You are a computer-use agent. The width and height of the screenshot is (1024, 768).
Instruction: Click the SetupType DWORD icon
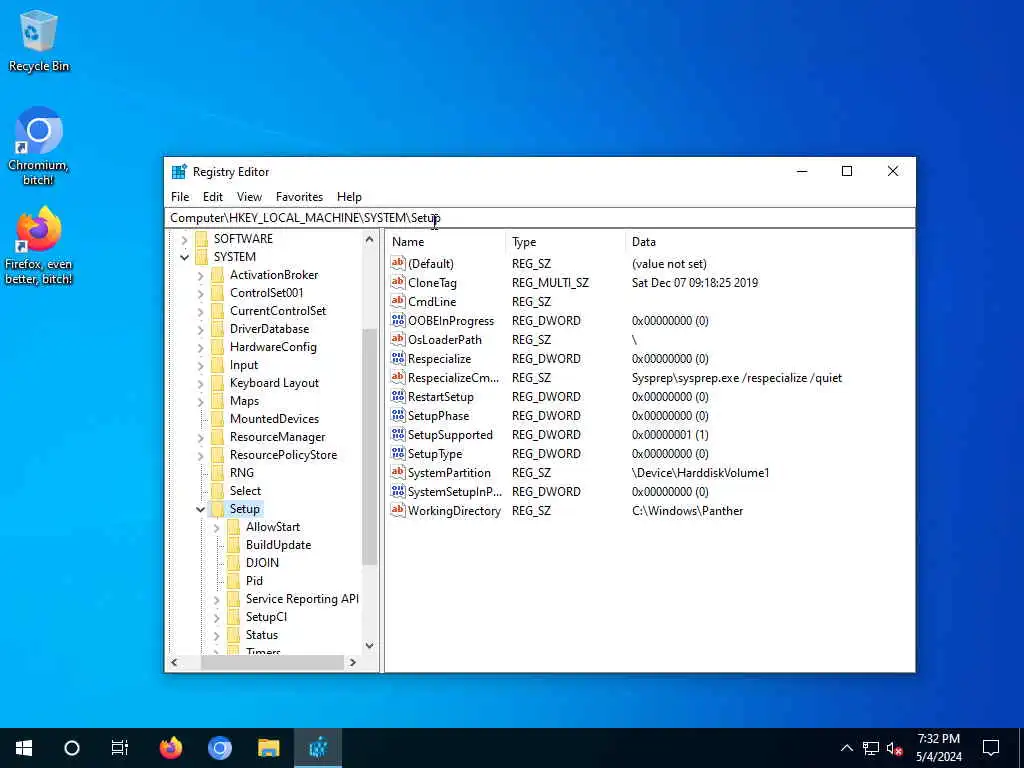pyautogui.click(x=398, y=453)
